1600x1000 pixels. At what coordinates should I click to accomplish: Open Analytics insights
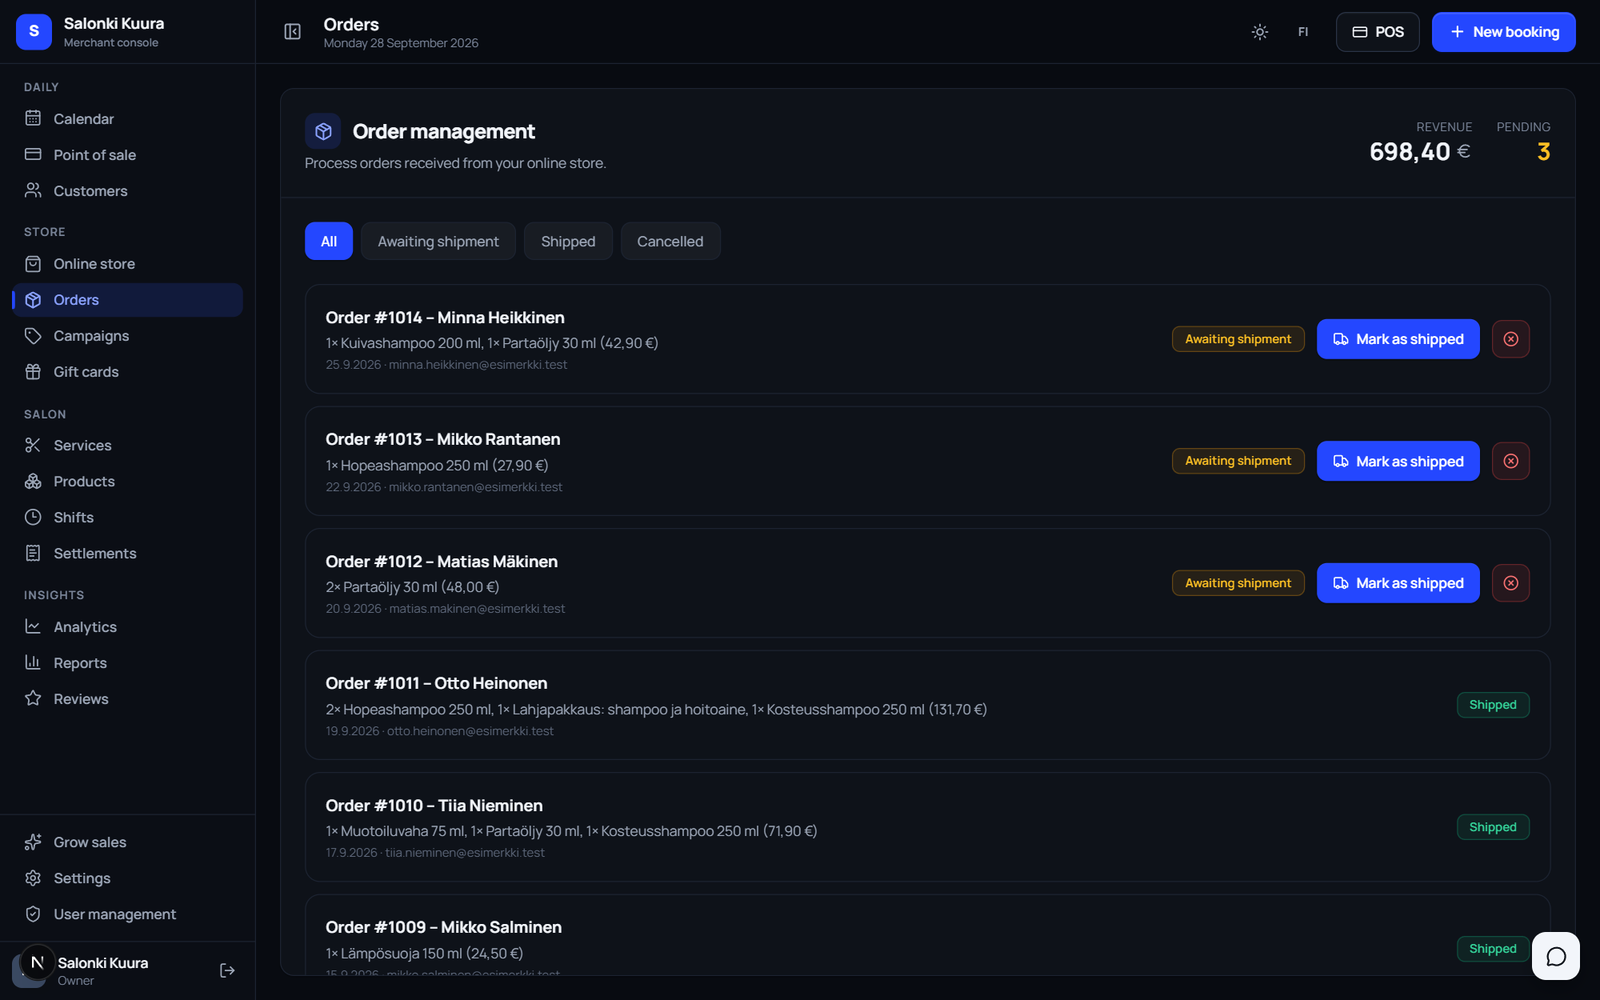(127, 627)
